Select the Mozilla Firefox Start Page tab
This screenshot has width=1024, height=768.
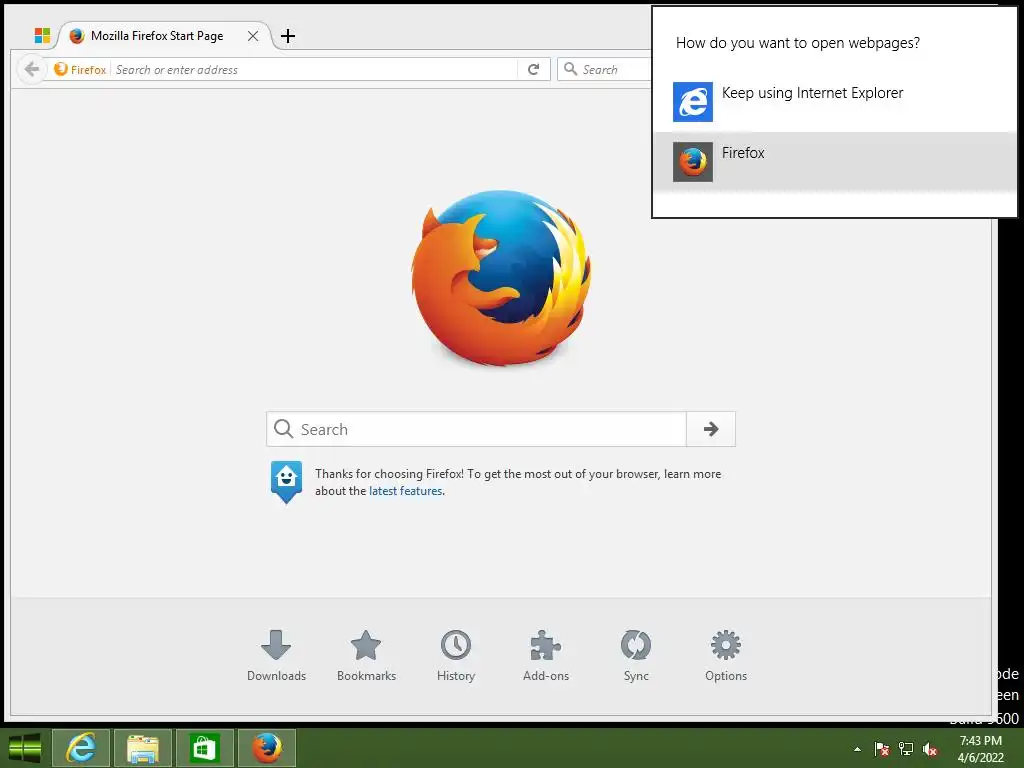163,36
